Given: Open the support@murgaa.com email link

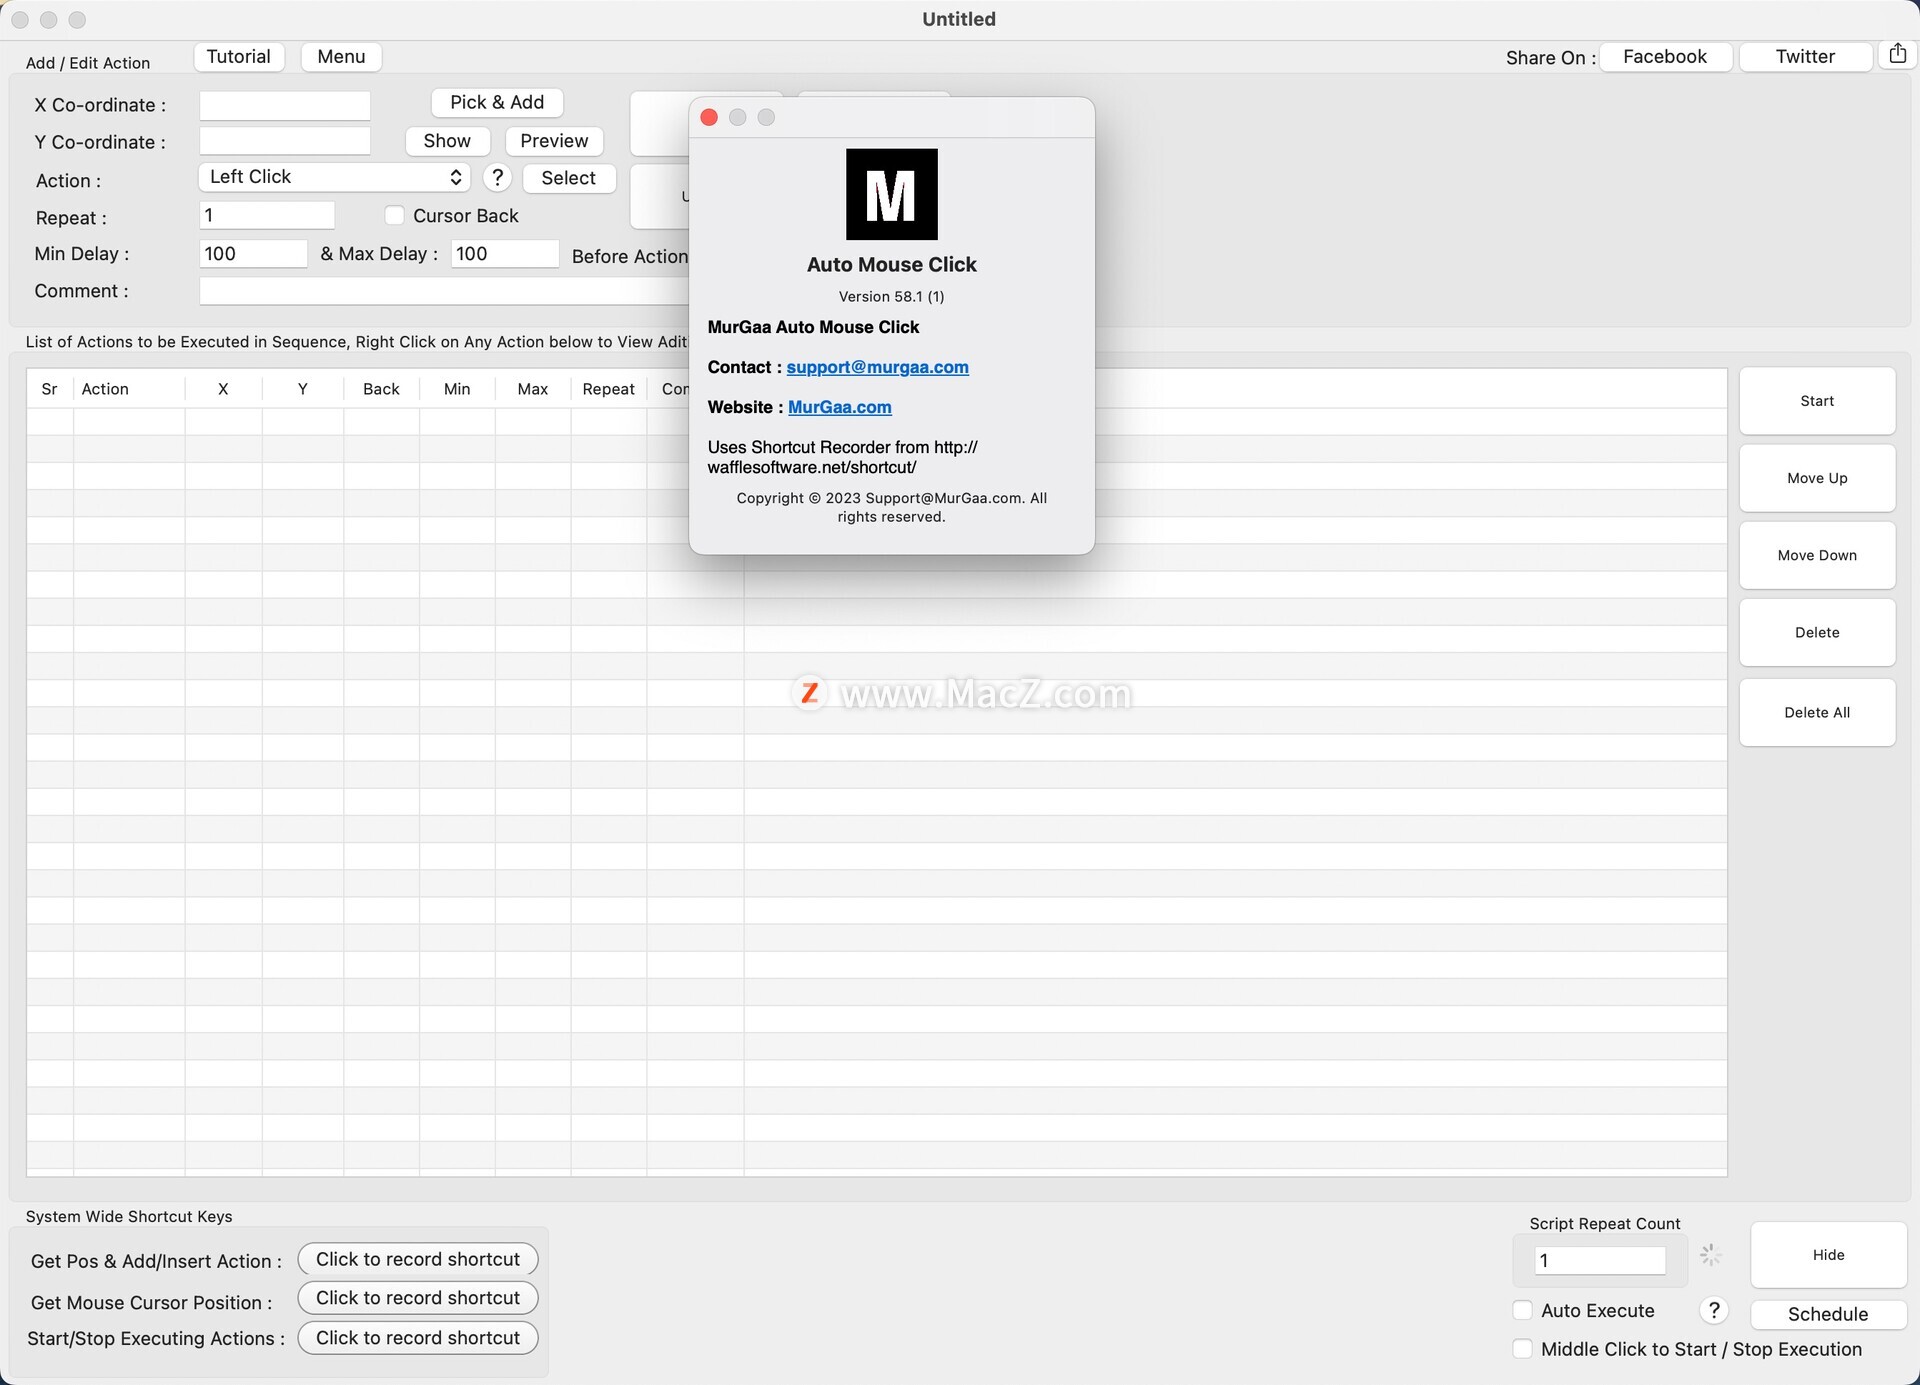Looking at the screenshot, I should (877, 367).
